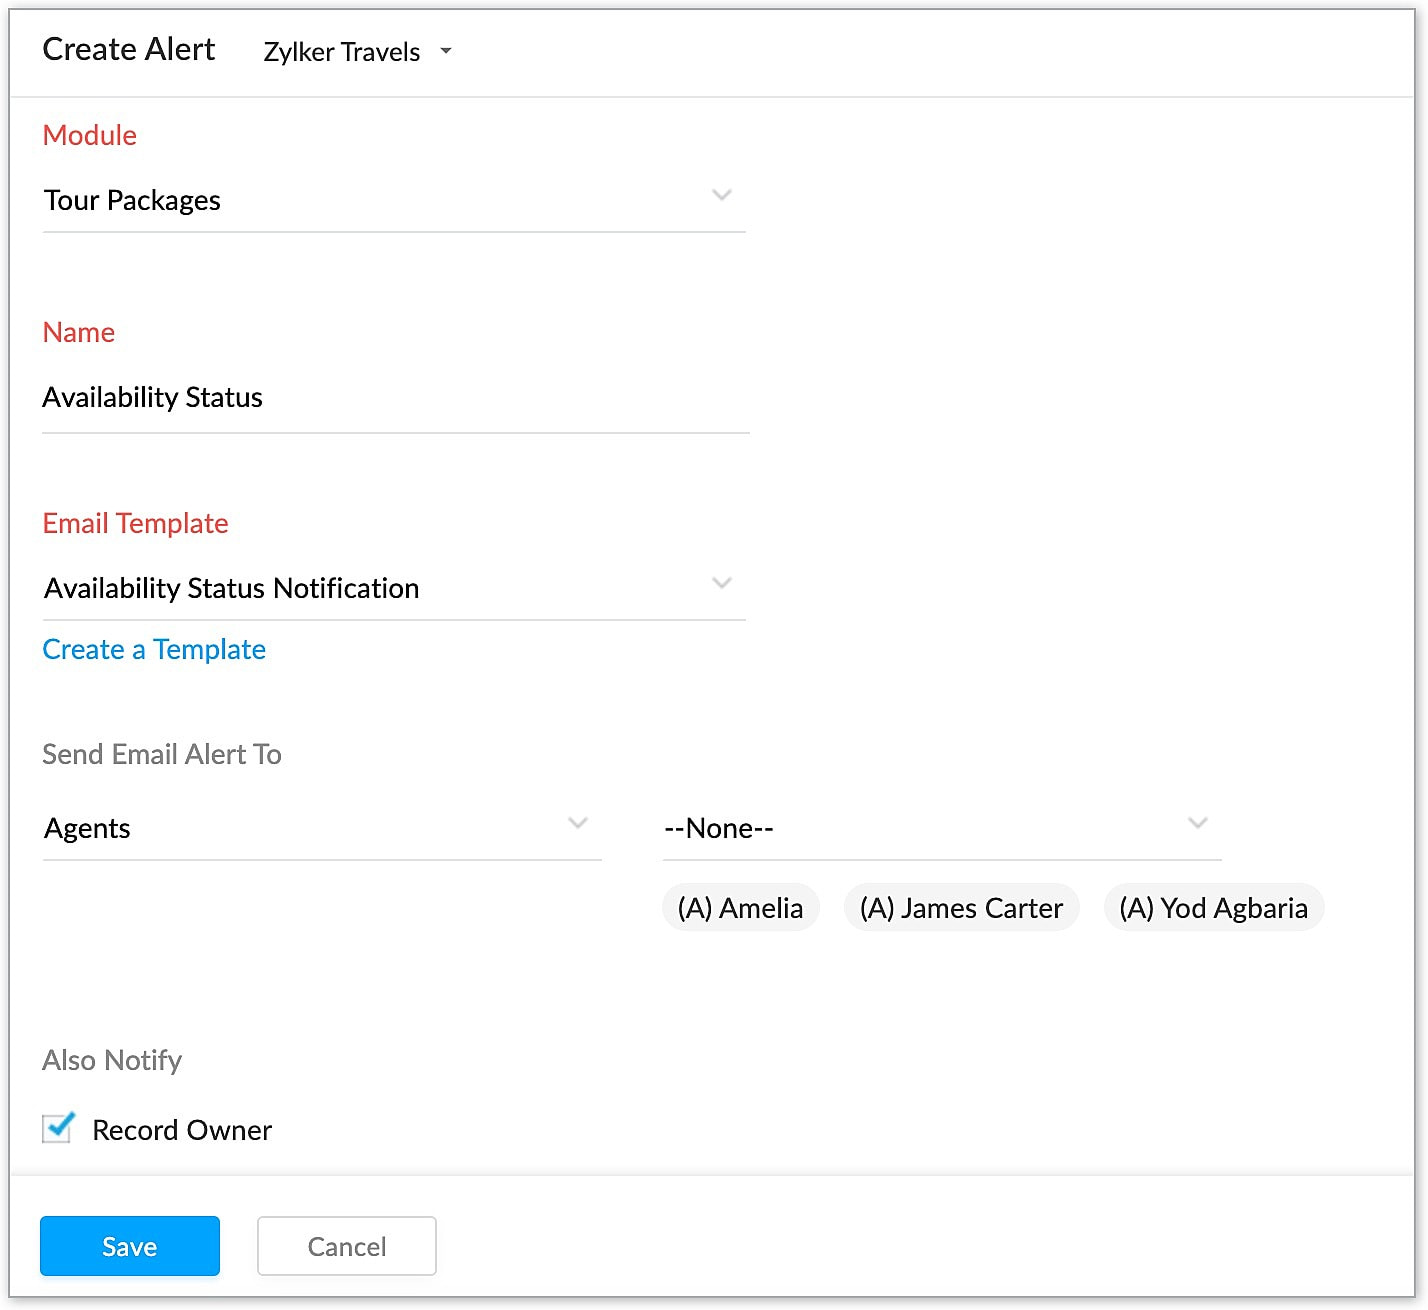Click the Send Email Alert To label

162,754
